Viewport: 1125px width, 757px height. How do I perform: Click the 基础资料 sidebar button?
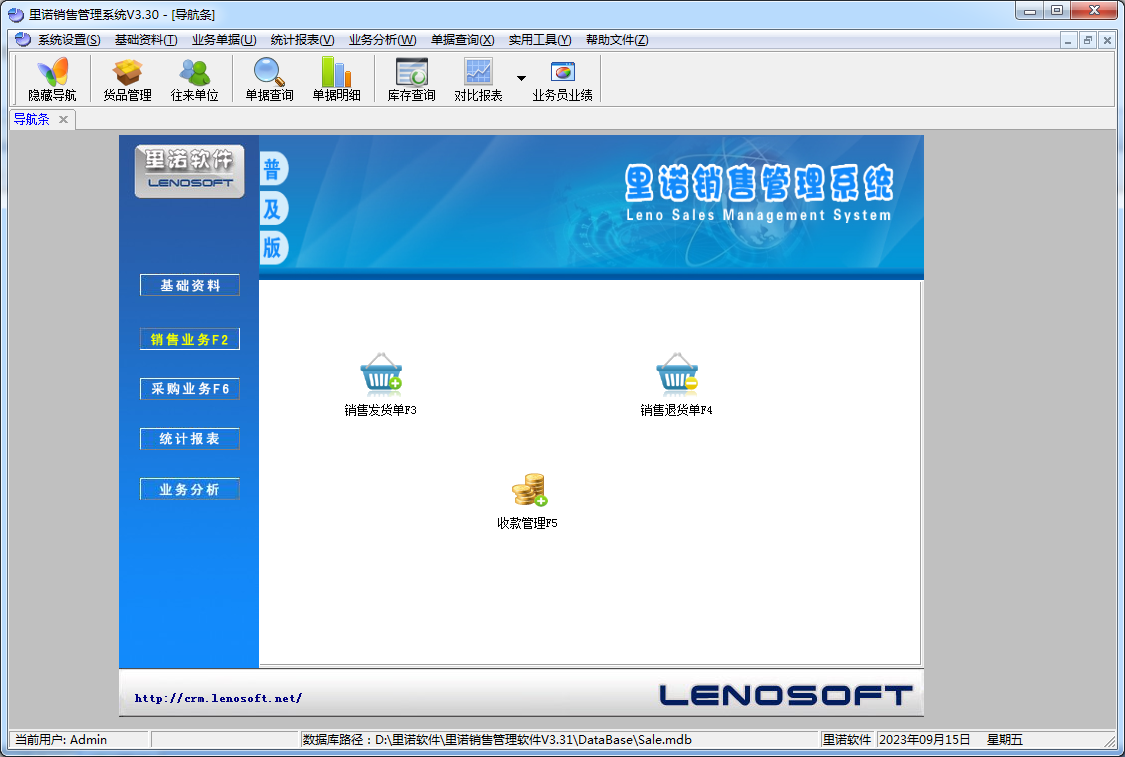pos(189,285)
